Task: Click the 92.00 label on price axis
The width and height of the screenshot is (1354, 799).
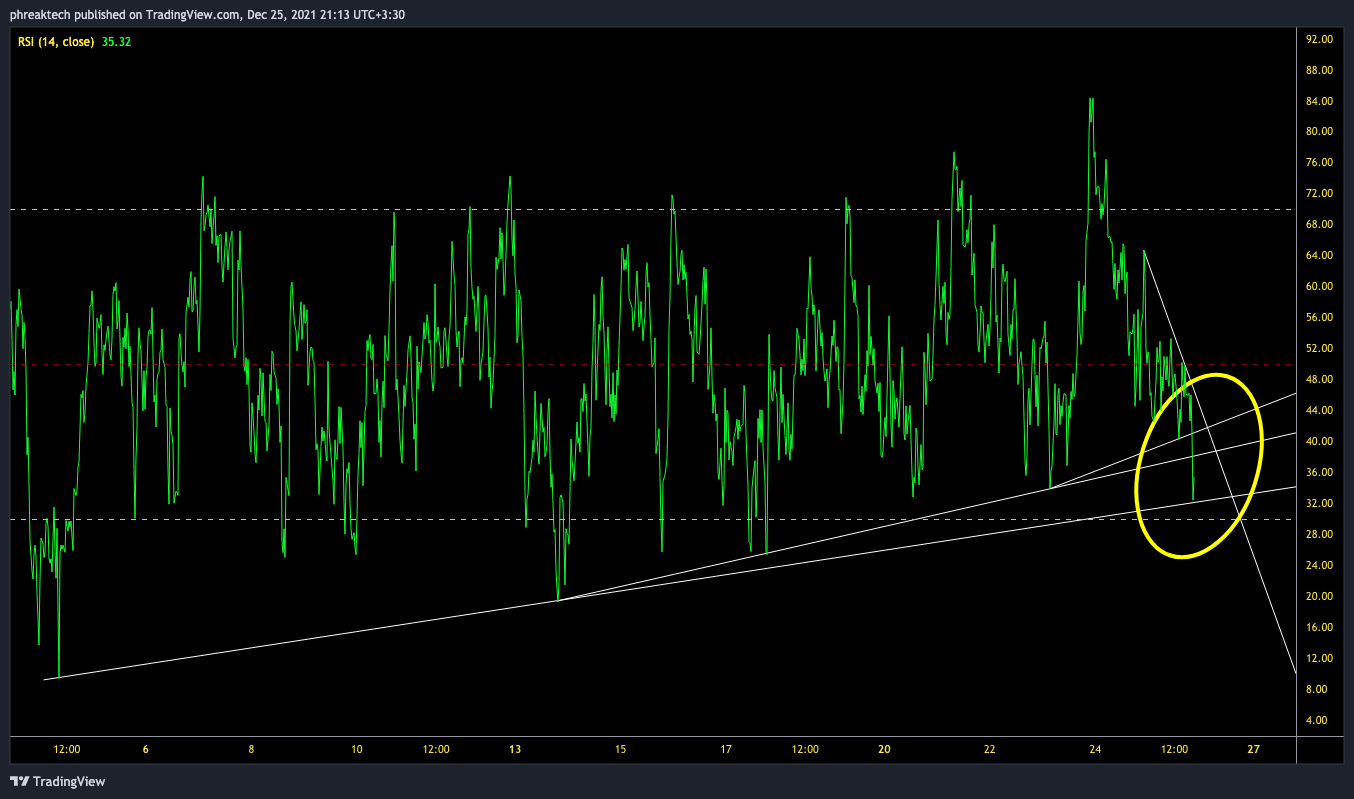Action: 1320,39
